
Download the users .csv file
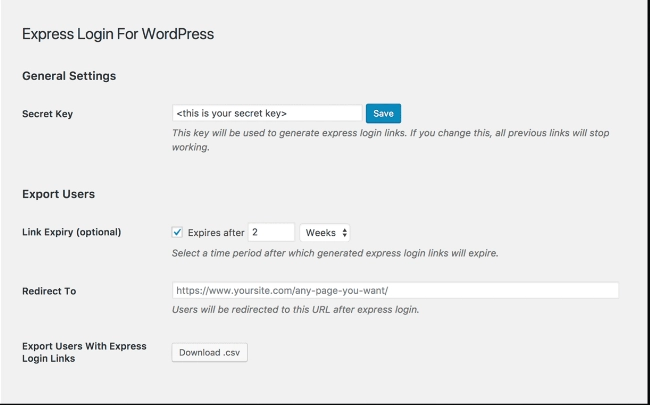point(209,352)
